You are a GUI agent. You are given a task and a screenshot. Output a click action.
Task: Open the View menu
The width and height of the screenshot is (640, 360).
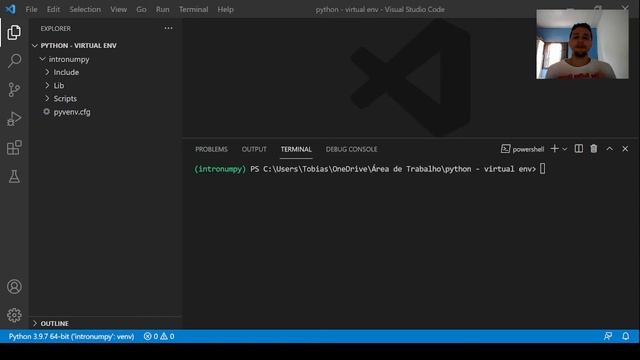[118, 9]
